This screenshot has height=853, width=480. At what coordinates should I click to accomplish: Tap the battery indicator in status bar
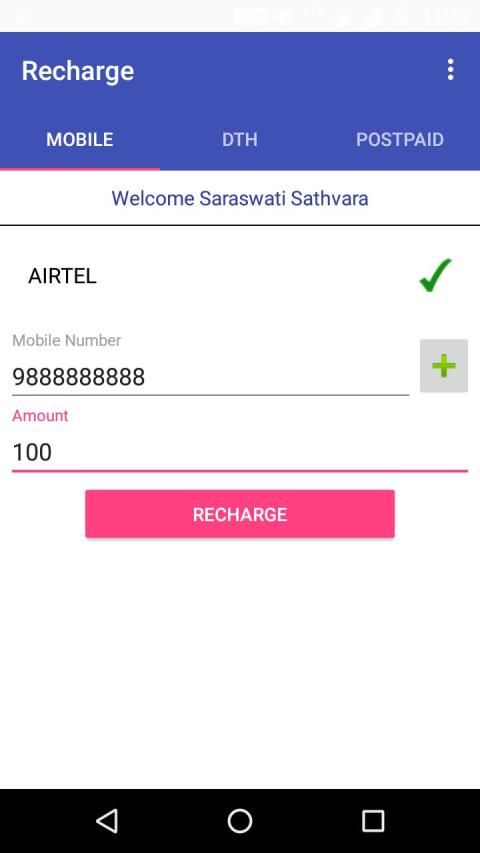tap(403, 17)
